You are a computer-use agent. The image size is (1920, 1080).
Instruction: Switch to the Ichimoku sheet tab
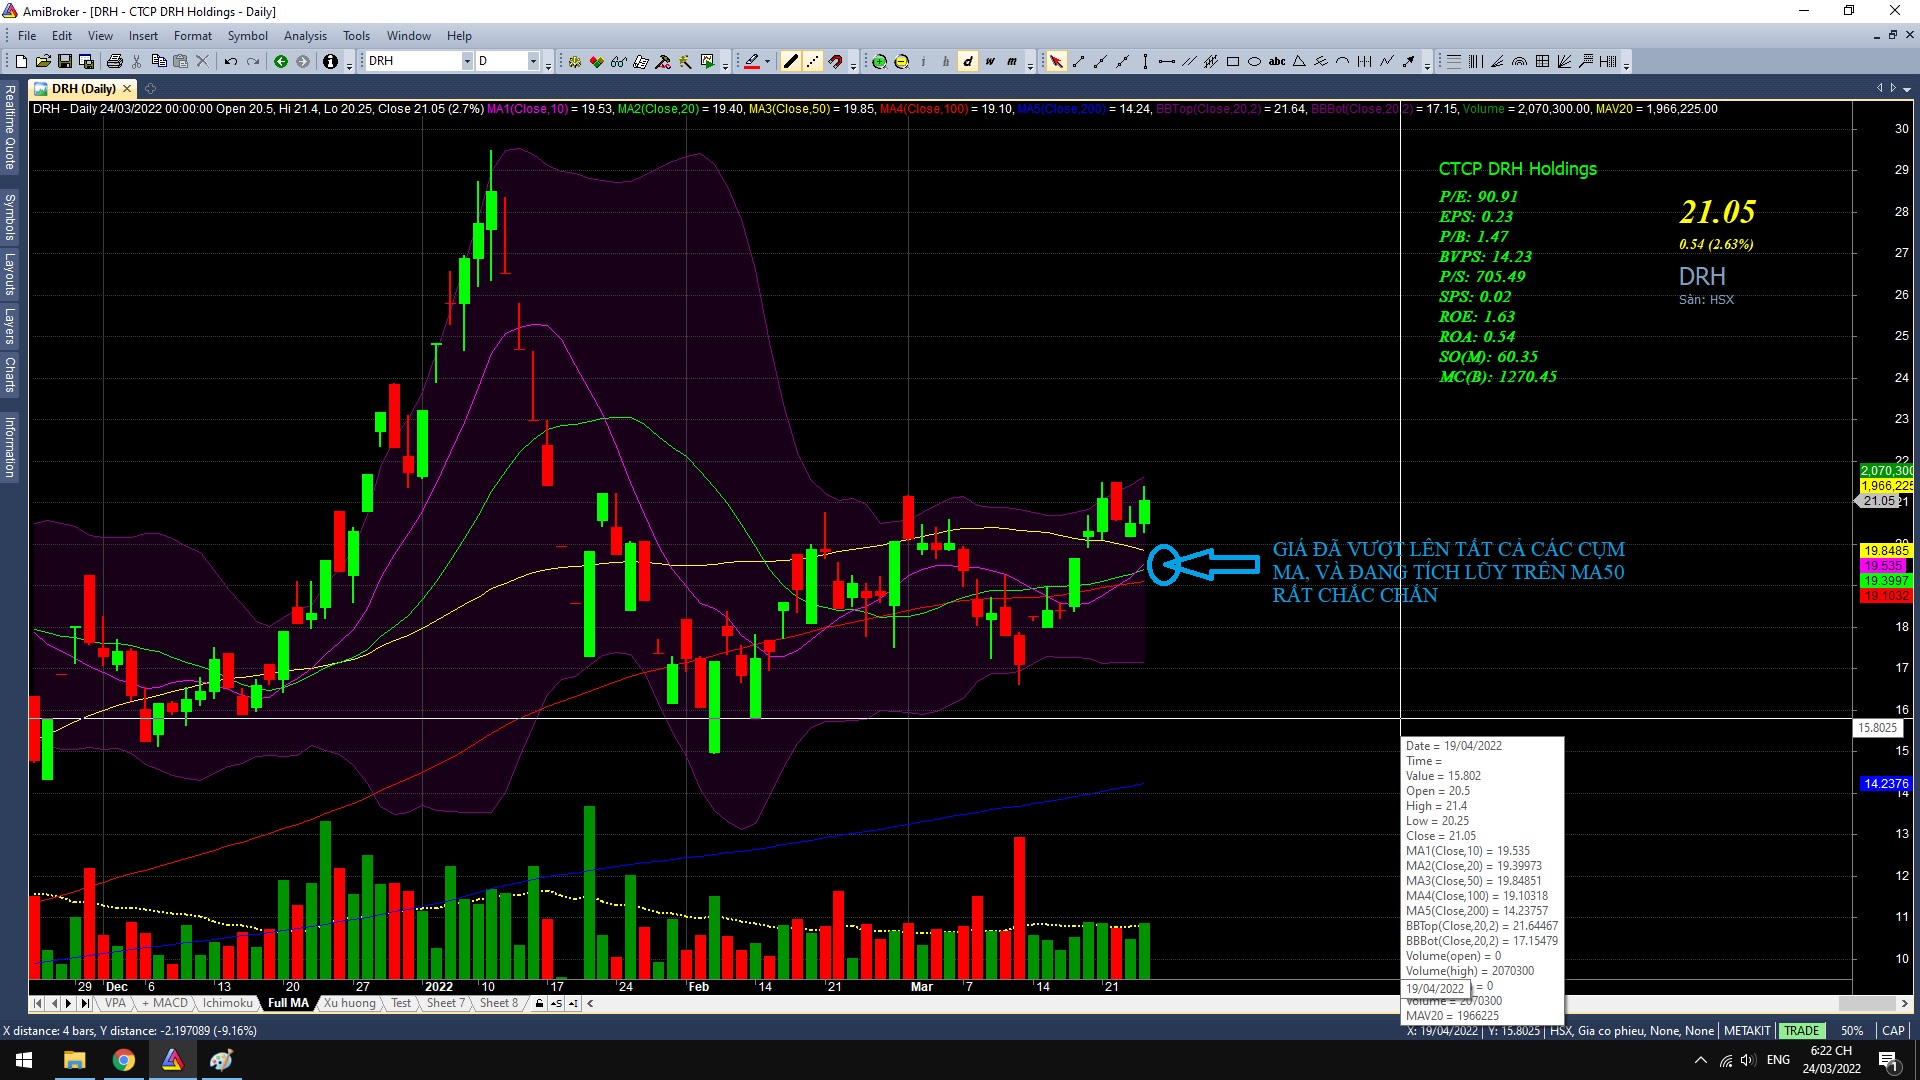coord(228,1003)
